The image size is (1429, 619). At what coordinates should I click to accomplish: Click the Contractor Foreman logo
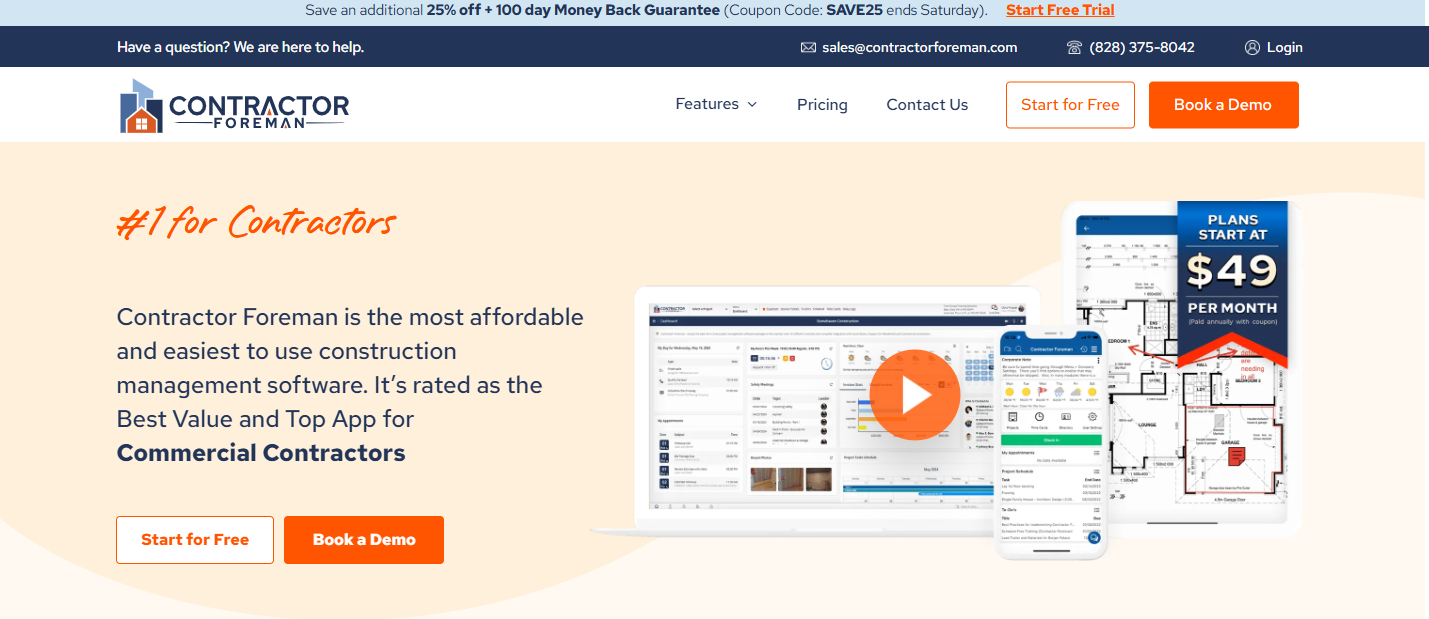click(234, 105)
